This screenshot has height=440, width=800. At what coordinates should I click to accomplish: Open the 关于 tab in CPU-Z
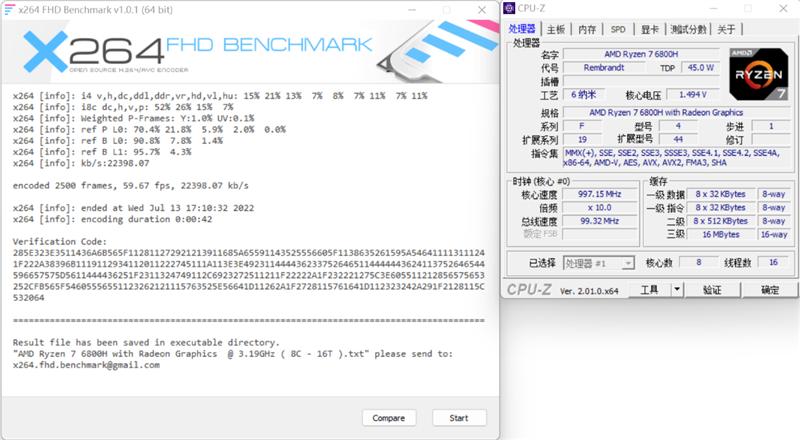coord(726,29)
